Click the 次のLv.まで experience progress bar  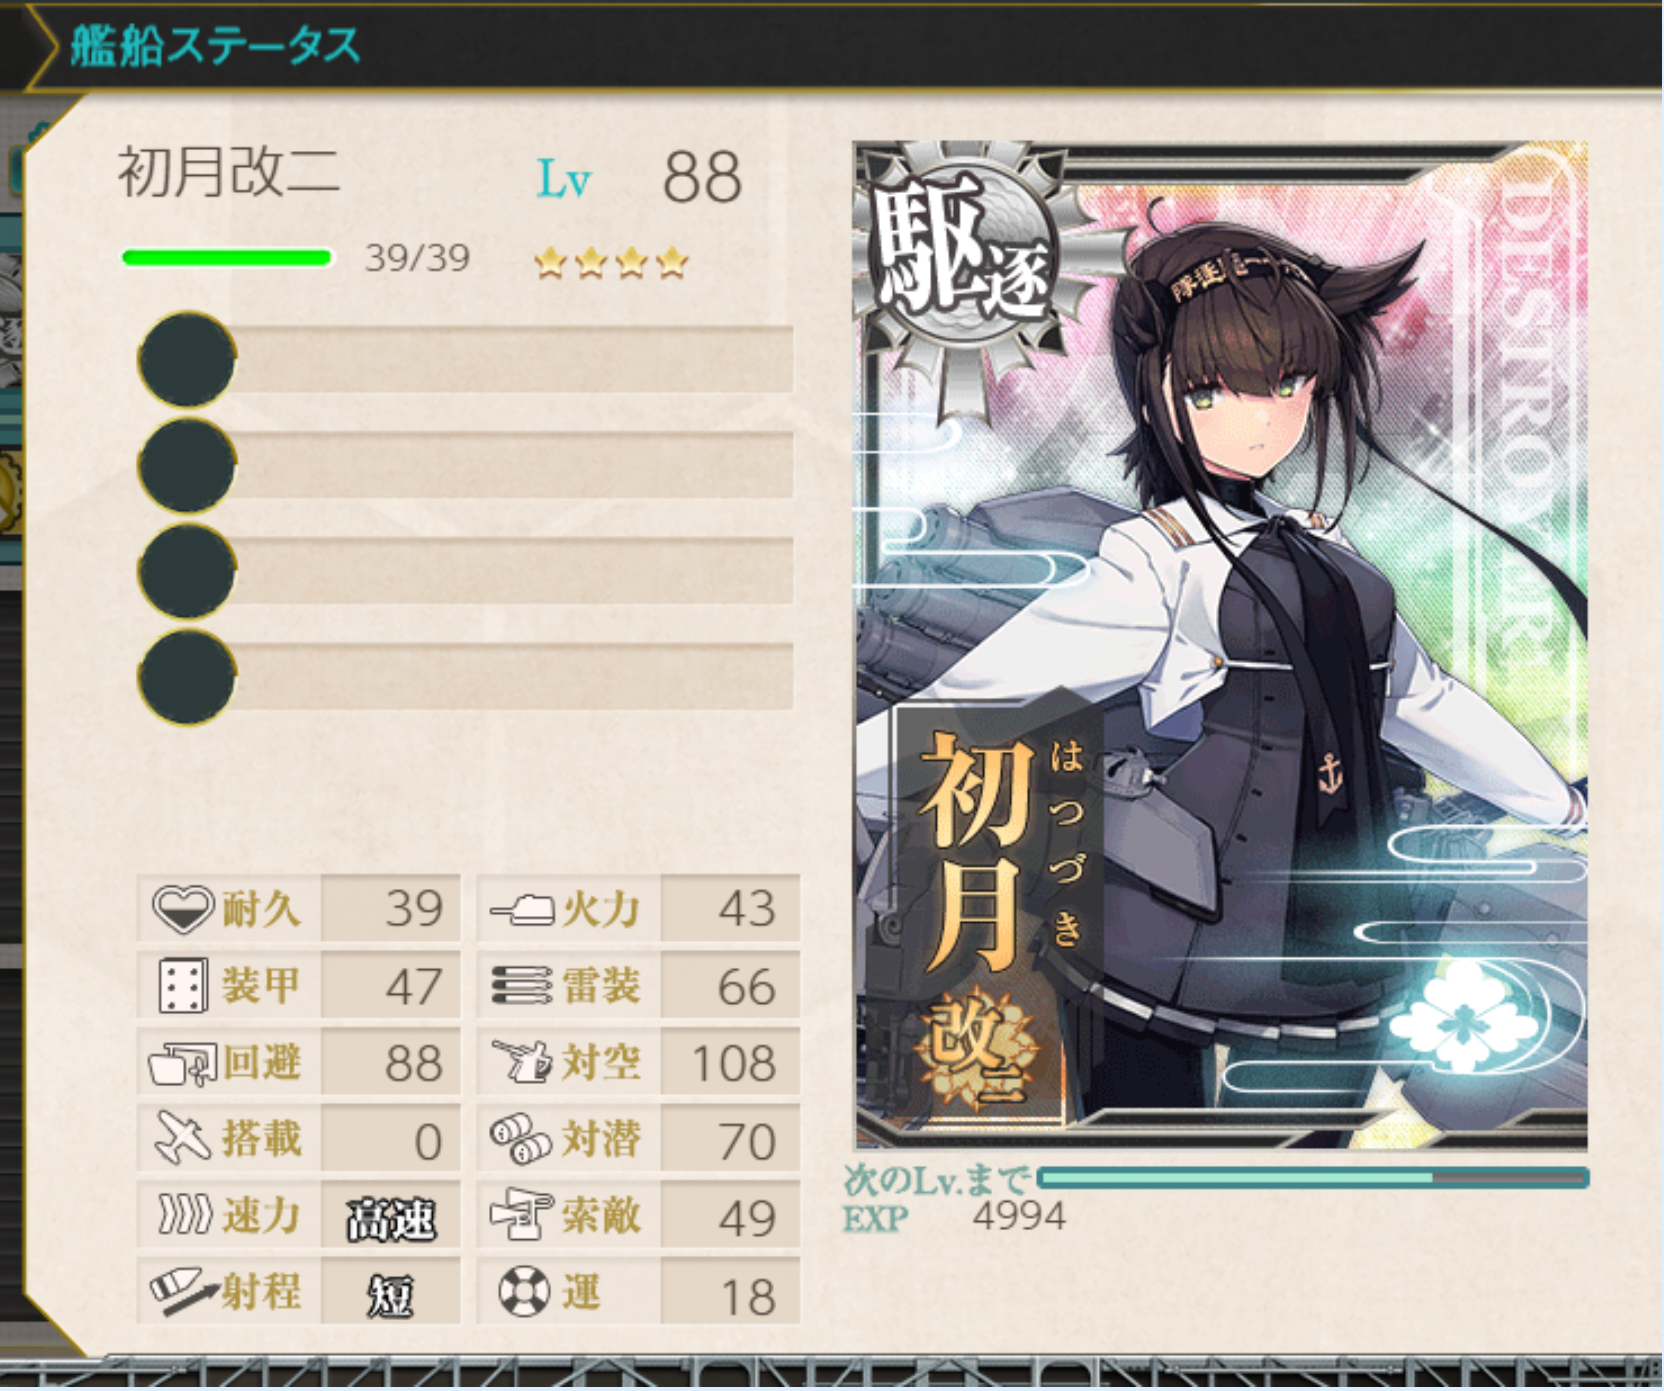1313,1178
